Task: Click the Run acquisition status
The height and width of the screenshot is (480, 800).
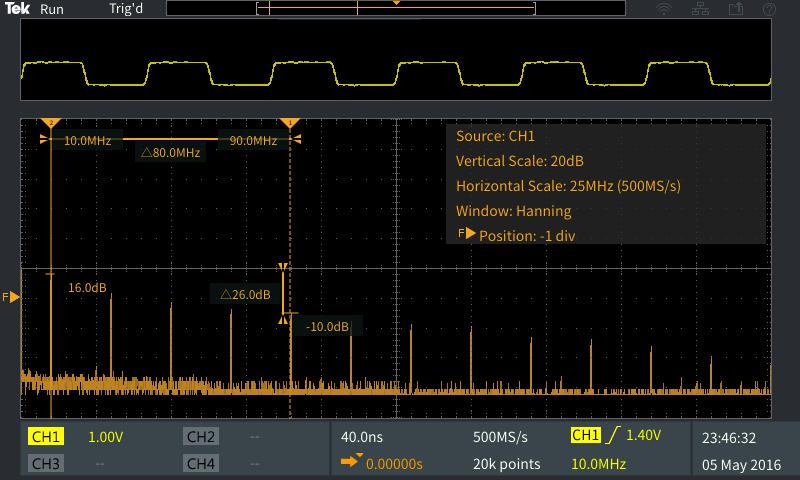Action: [x=52, y=9]
